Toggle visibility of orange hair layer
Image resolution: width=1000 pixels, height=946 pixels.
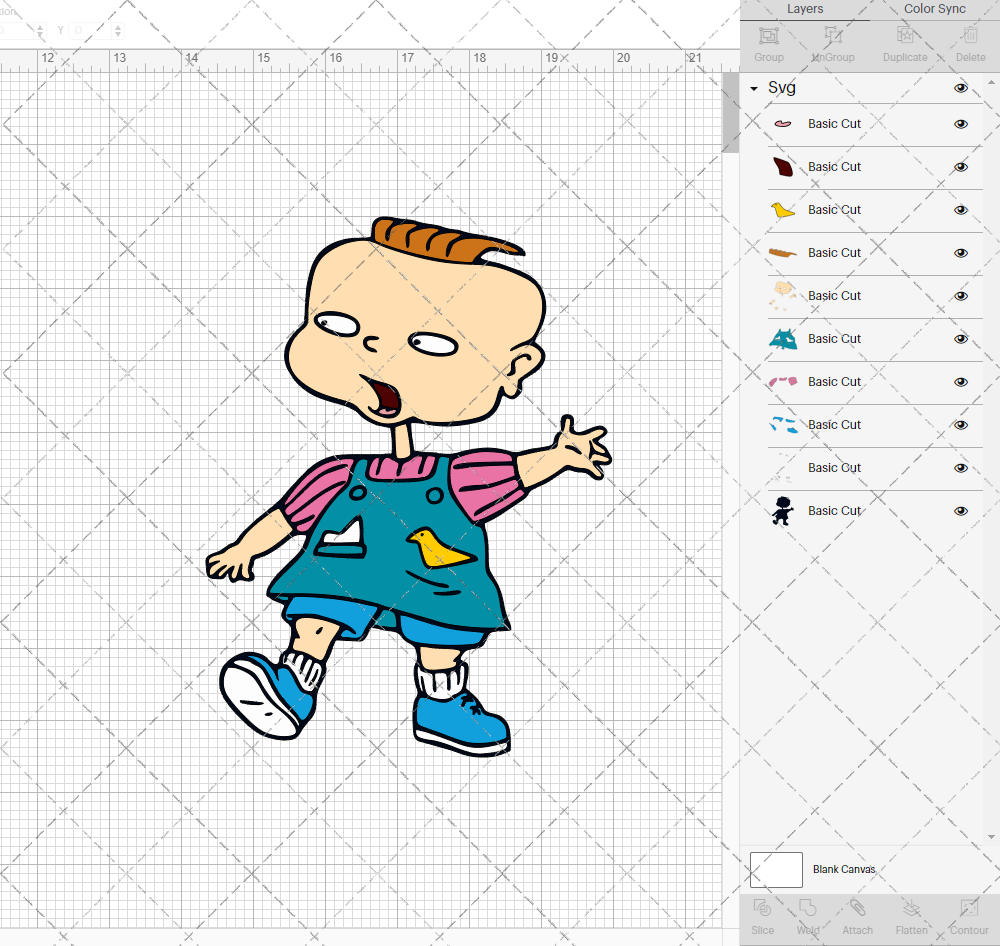[961, 253]
